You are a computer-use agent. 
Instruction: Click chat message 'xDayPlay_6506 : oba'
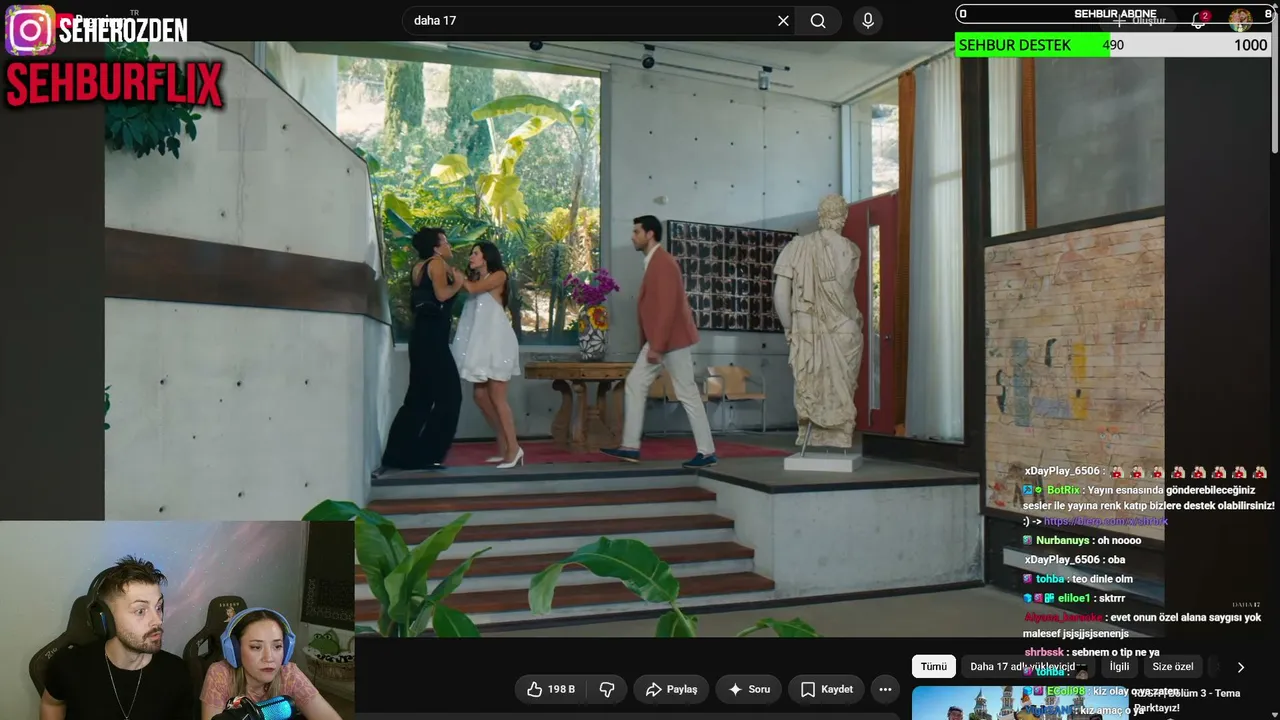pyautogui.click(x=1075, y=560)
